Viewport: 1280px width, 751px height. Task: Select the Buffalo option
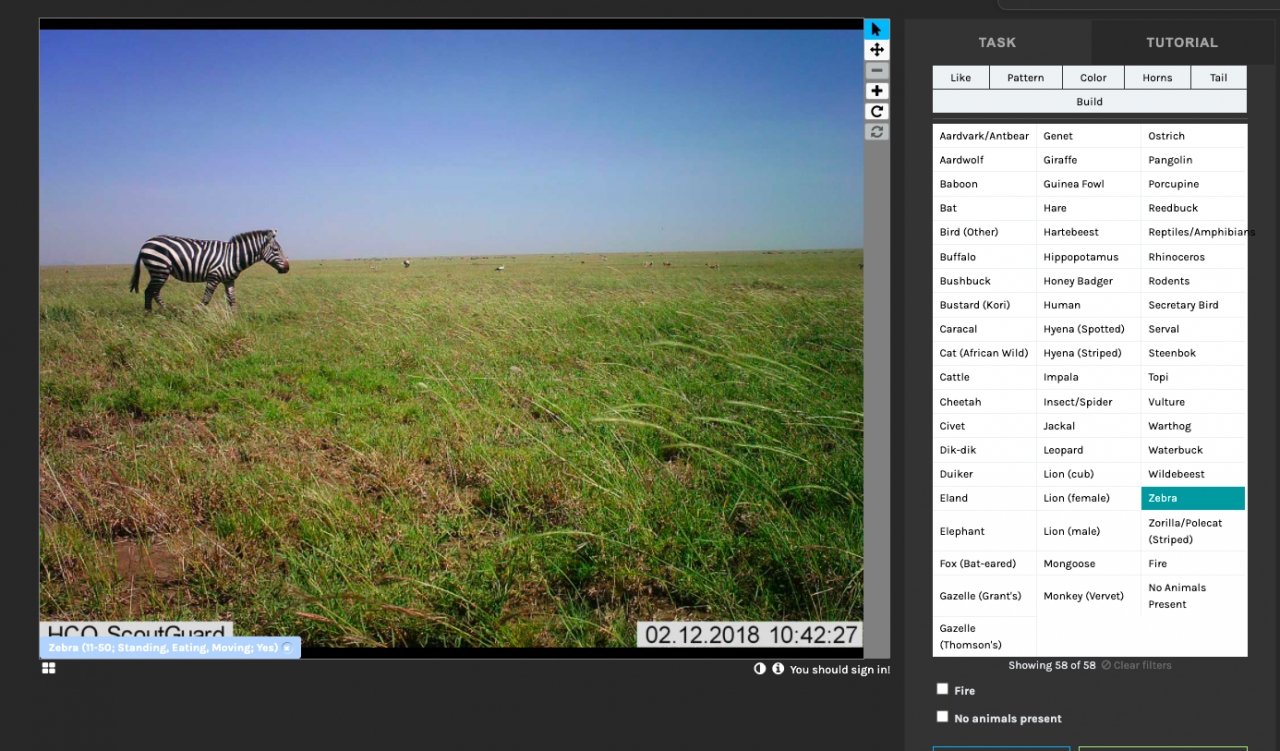pyautogui.click(x=984, y=257)
